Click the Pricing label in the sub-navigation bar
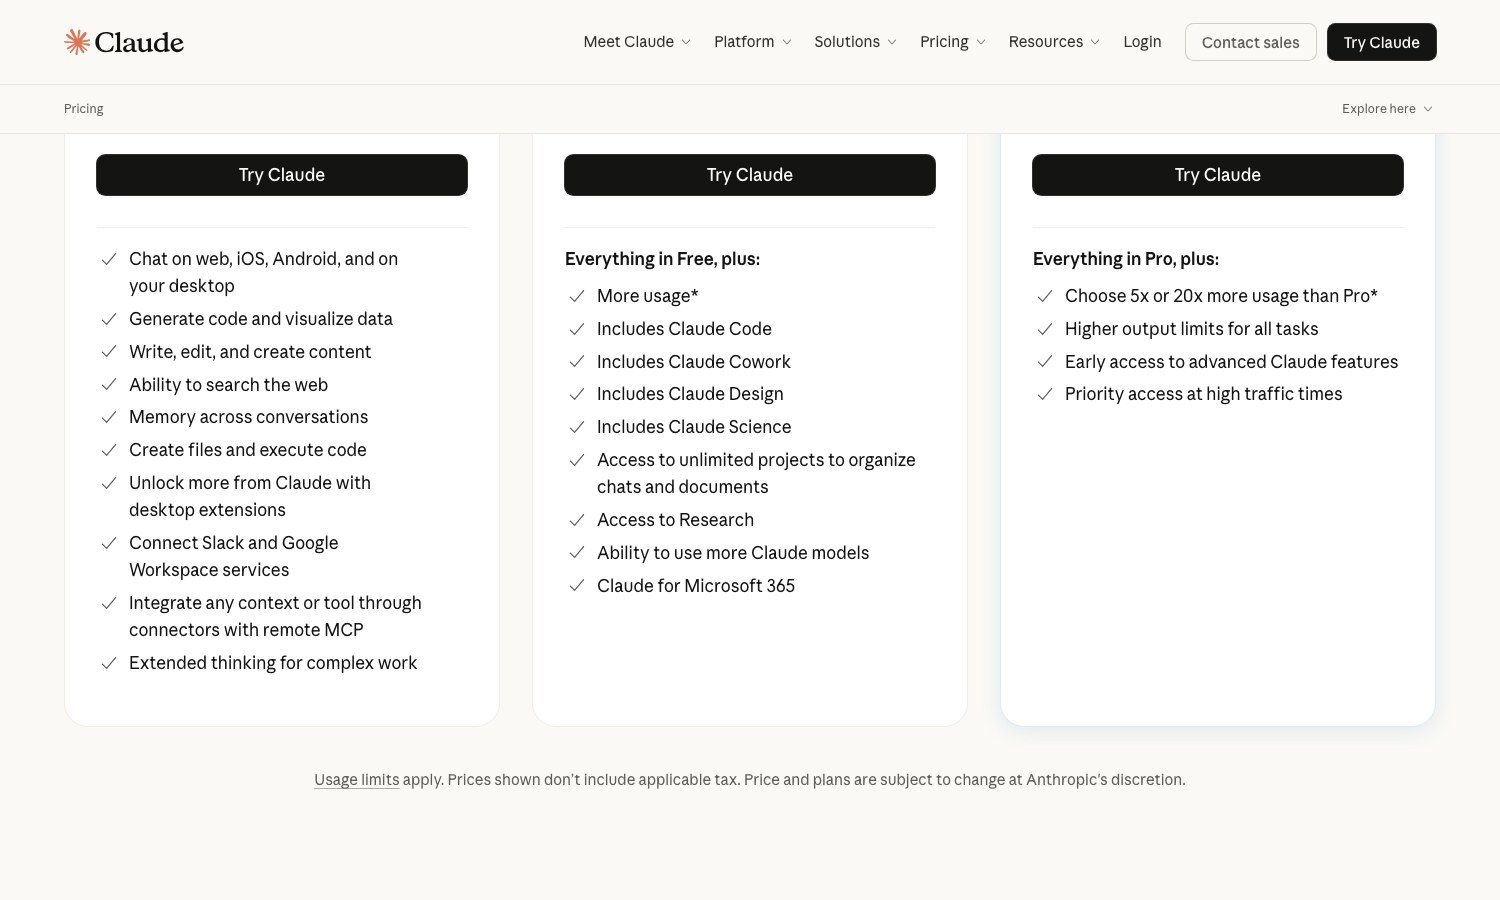Viewport: 1500px width, 900px height. click(84, 109)
